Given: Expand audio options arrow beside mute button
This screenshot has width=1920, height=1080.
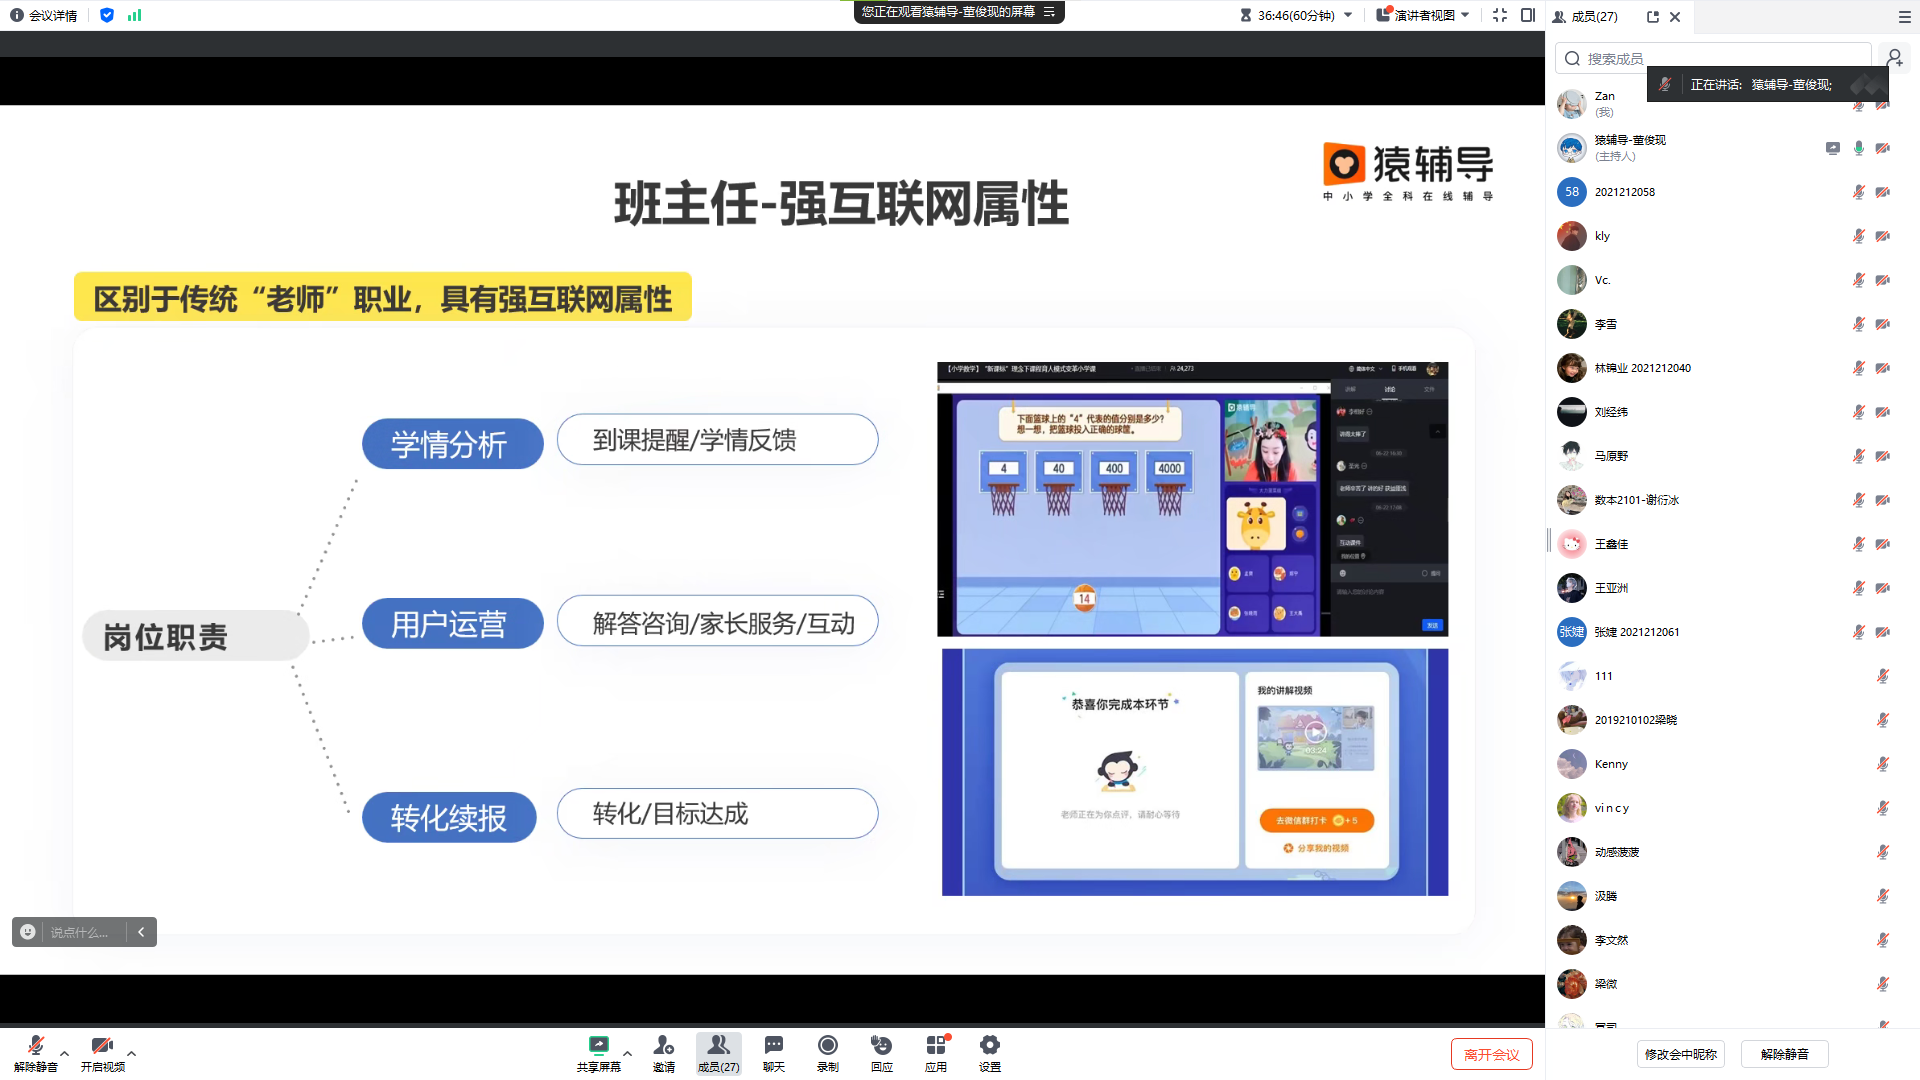Looking at the screenshot, I should 65,1053.
